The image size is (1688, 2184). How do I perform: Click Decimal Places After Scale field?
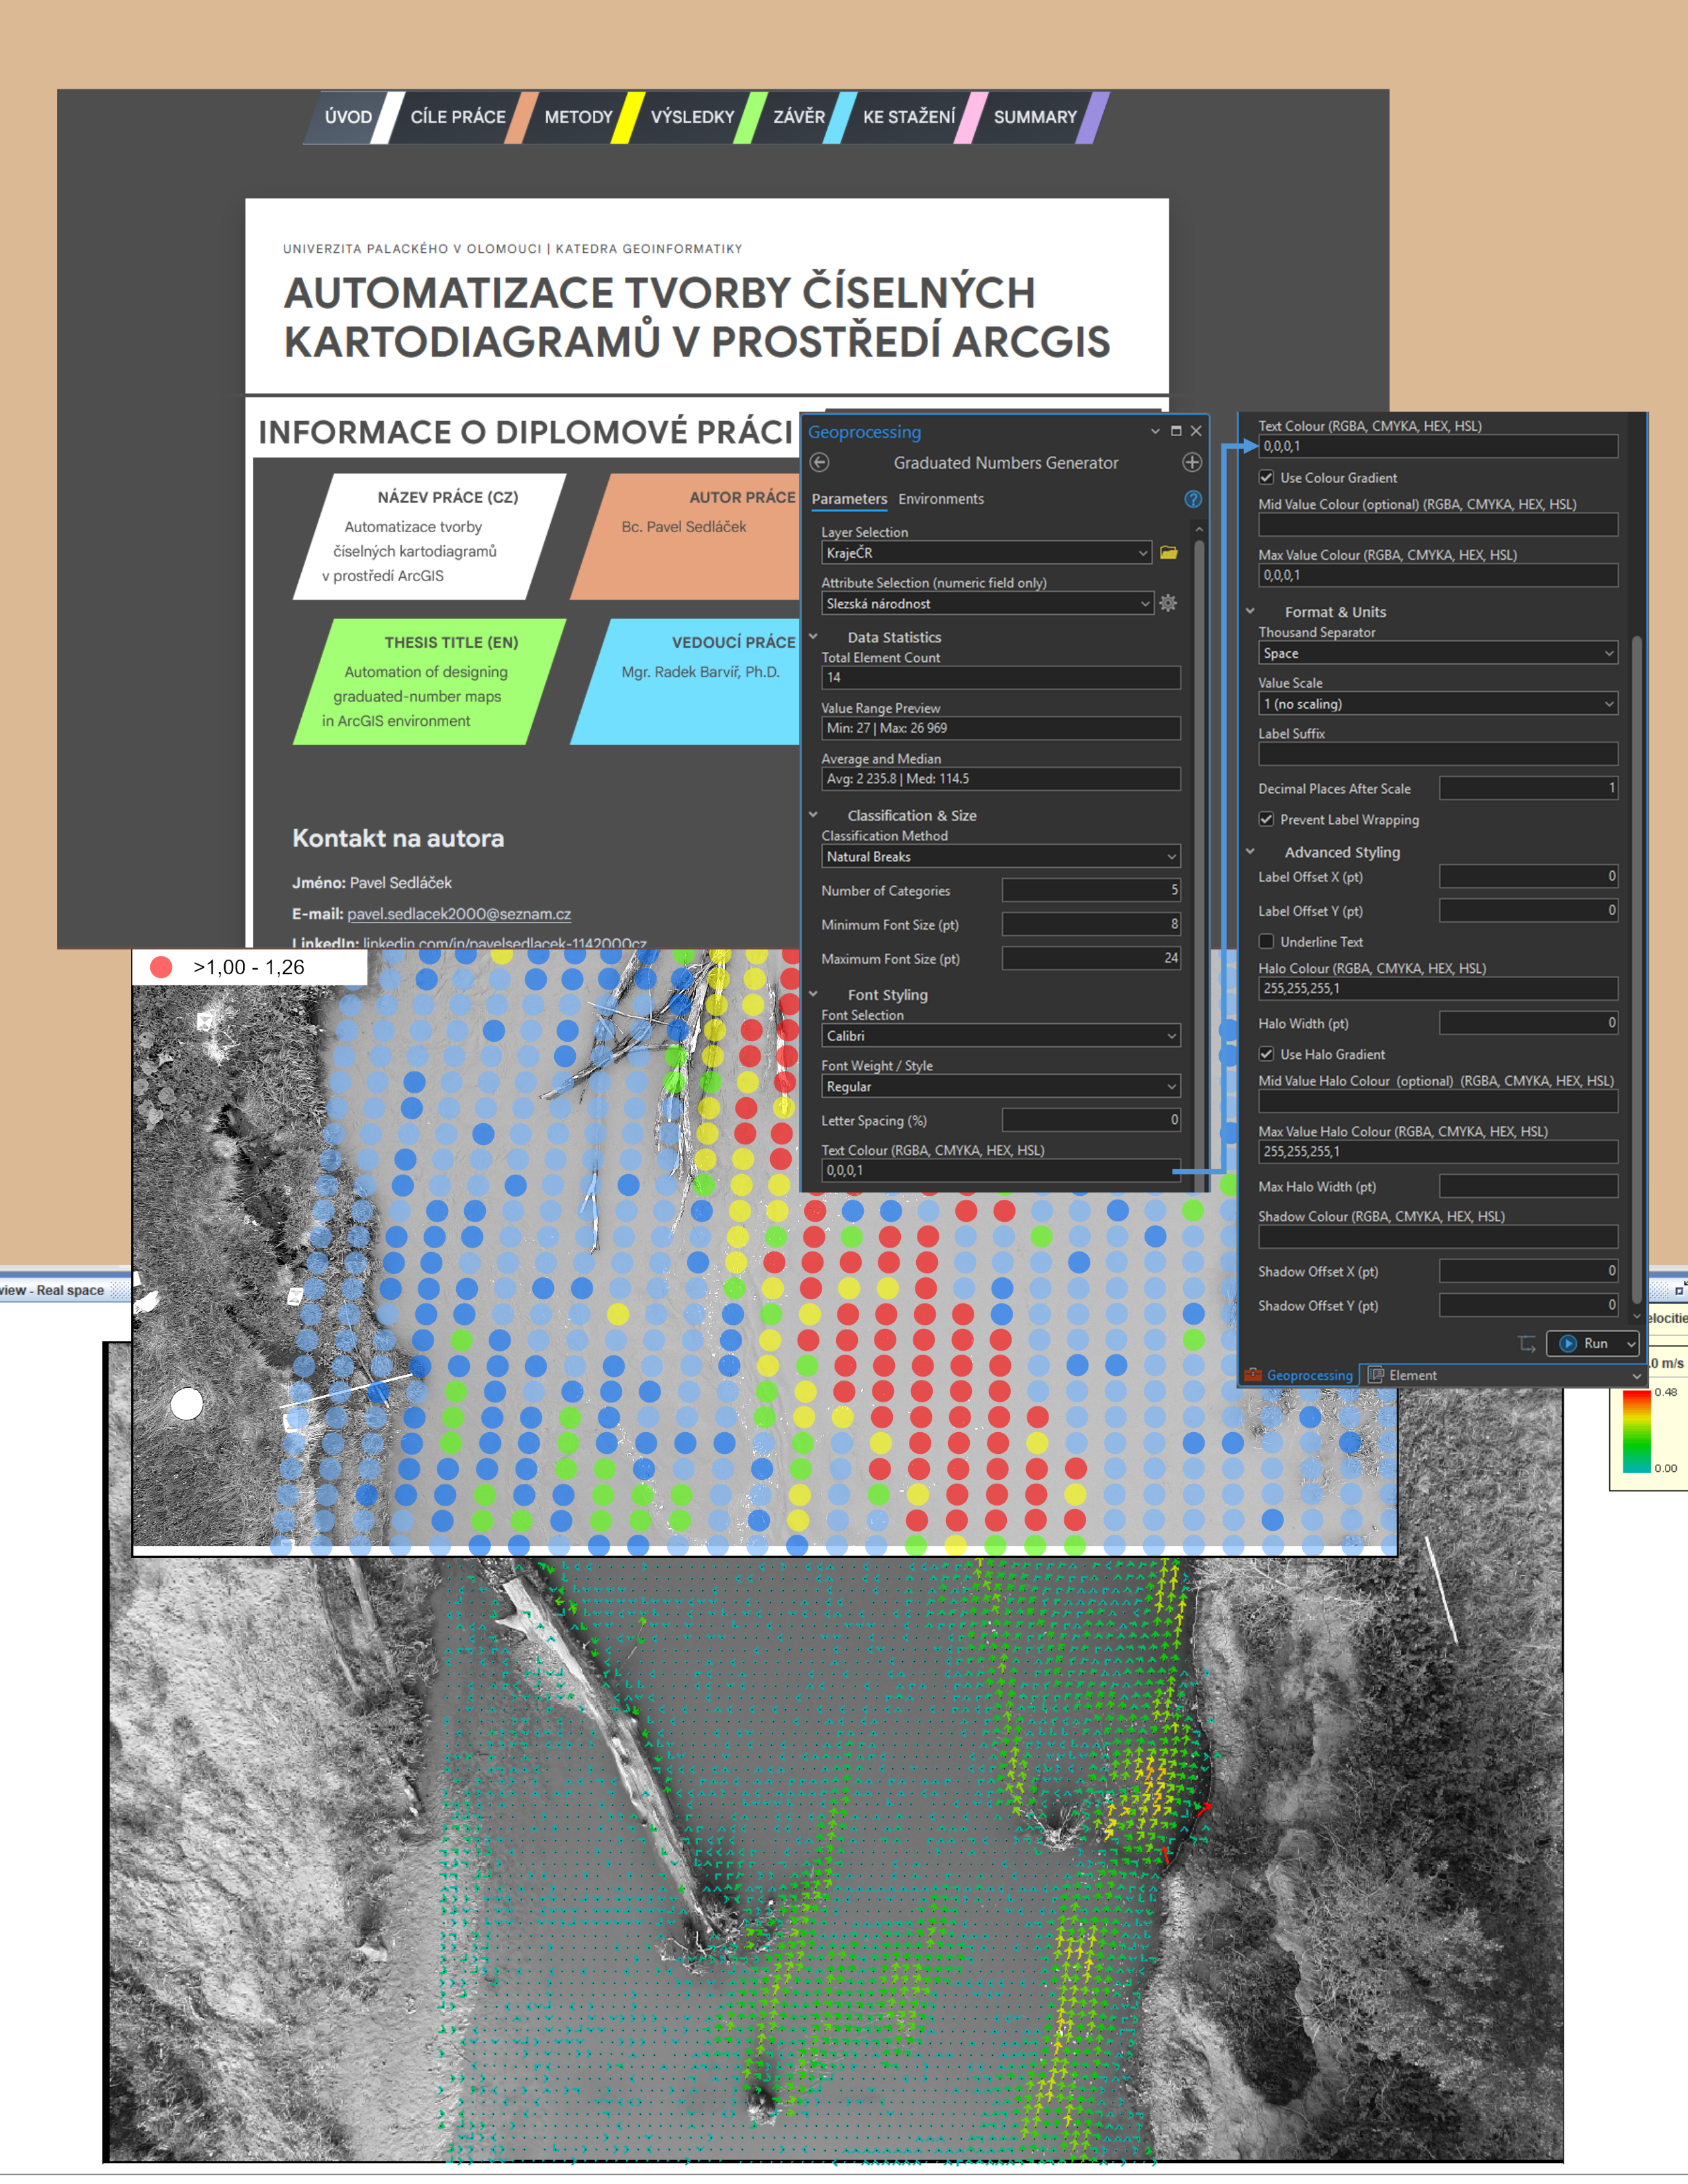1528,788
